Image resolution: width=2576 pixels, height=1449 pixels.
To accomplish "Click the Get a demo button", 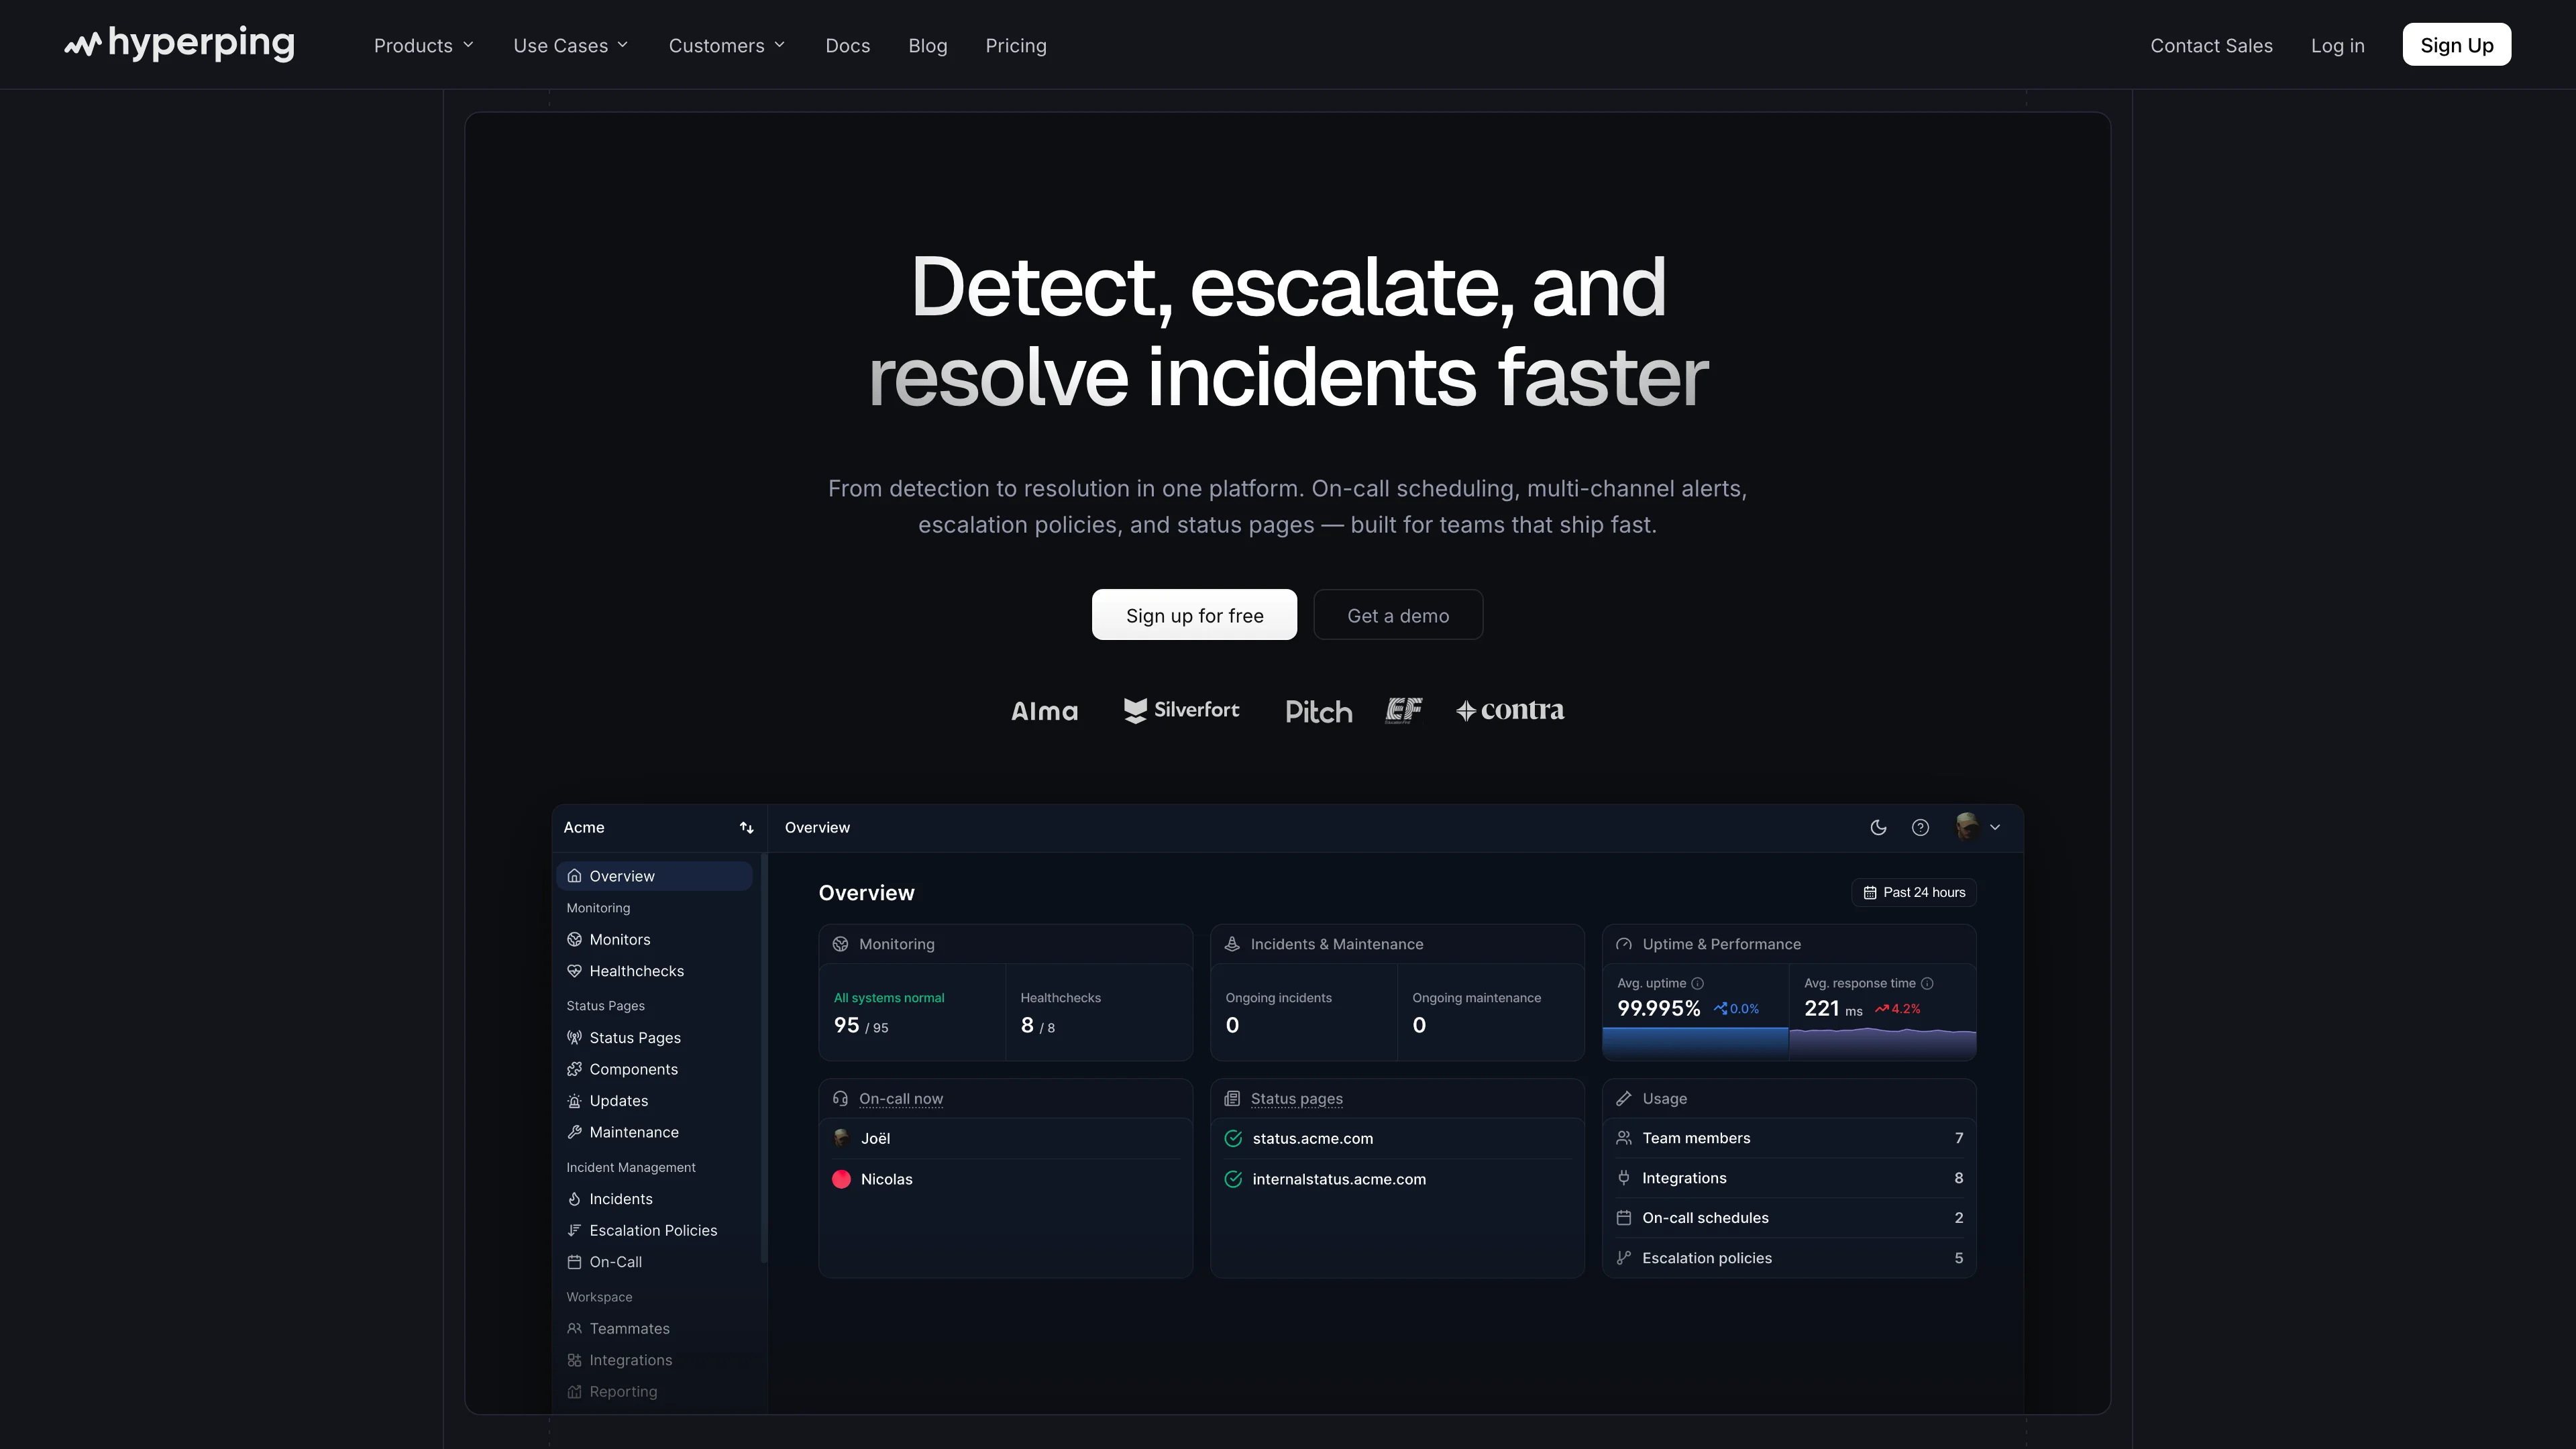I will 1398,614.
